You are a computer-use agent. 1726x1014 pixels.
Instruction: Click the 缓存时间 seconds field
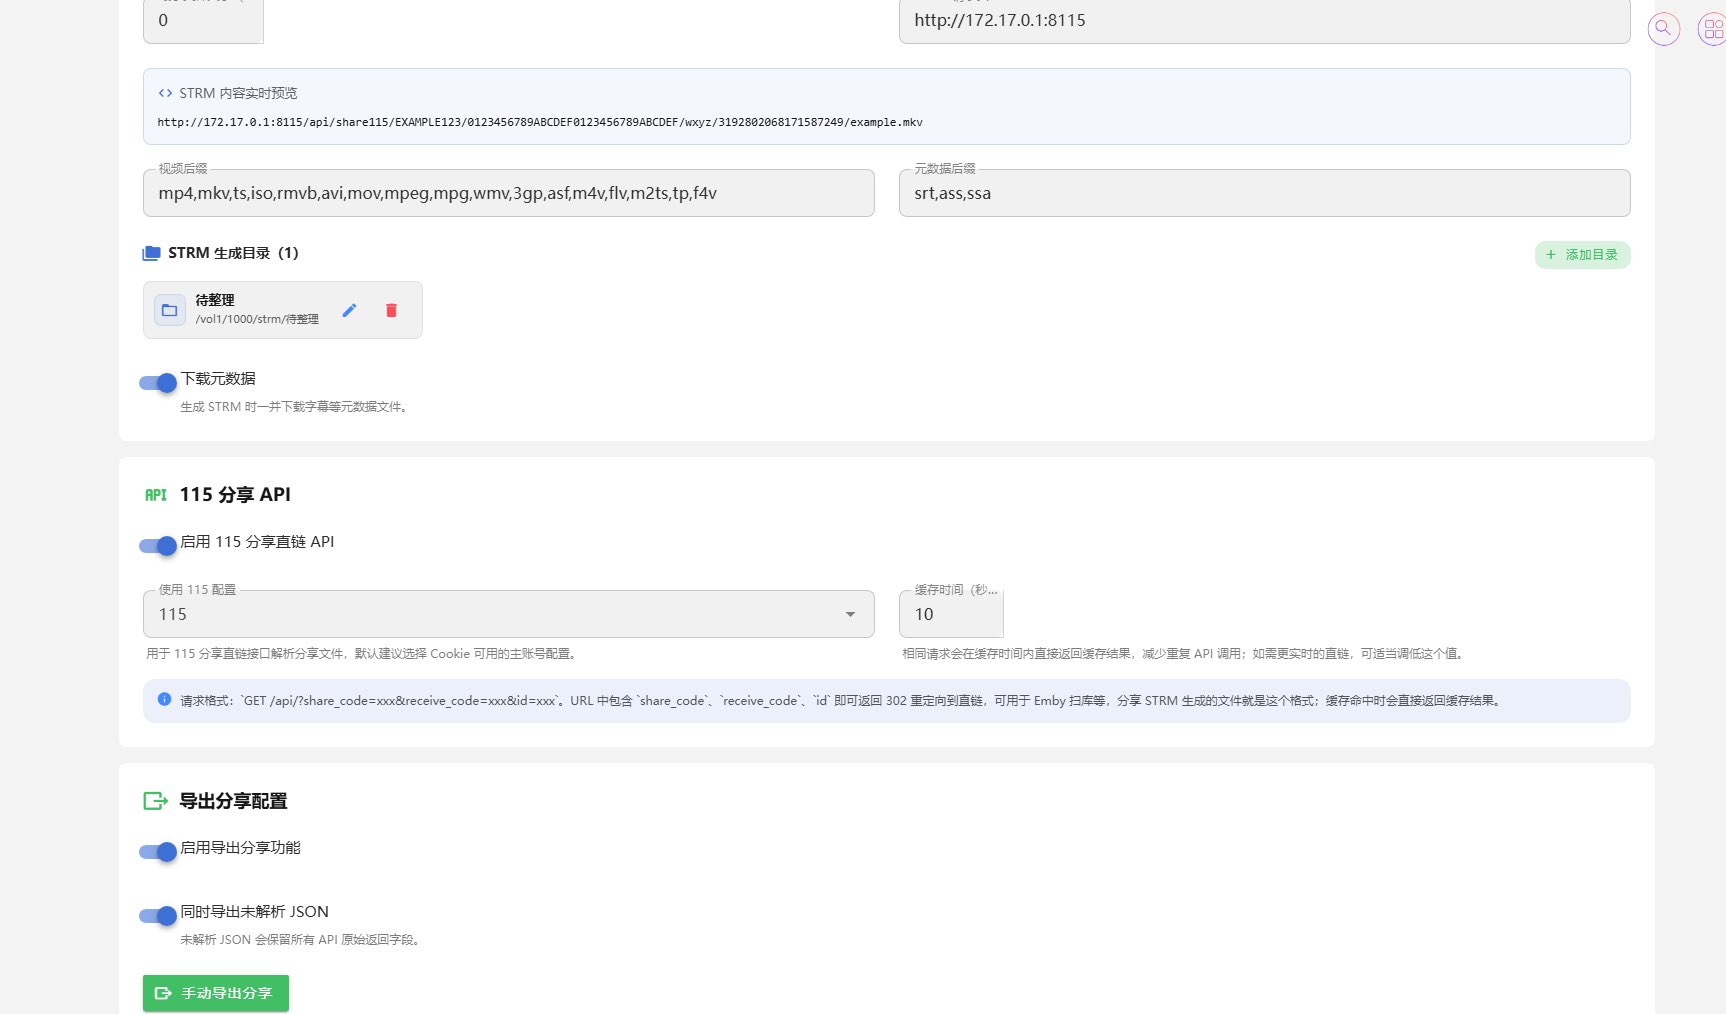pyautogui.click(x=951, y=614)
